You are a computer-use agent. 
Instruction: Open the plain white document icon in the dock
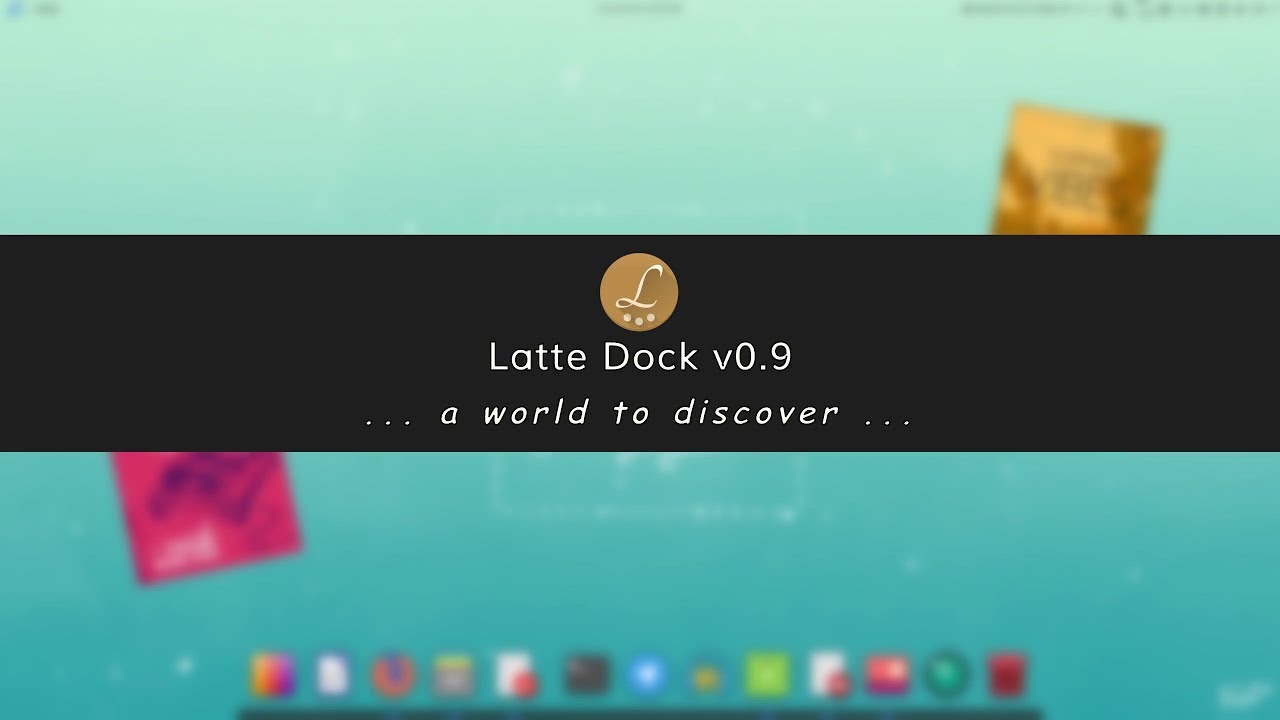click(333, 676)
